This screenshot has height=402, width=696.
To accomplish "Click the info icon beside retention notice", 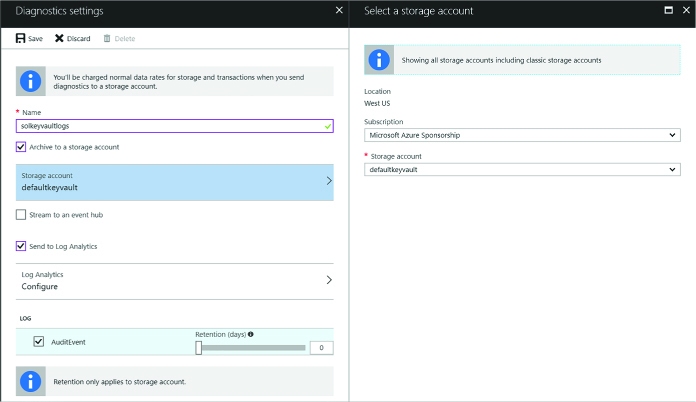I will point(31,381).
